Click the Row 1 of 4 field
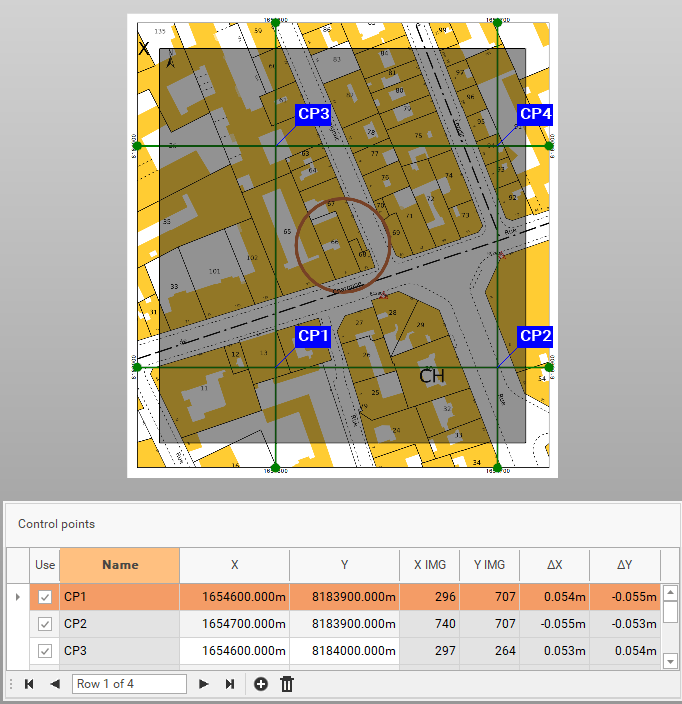The width and height of the screenshot is (682, 704). coord(129,684)
